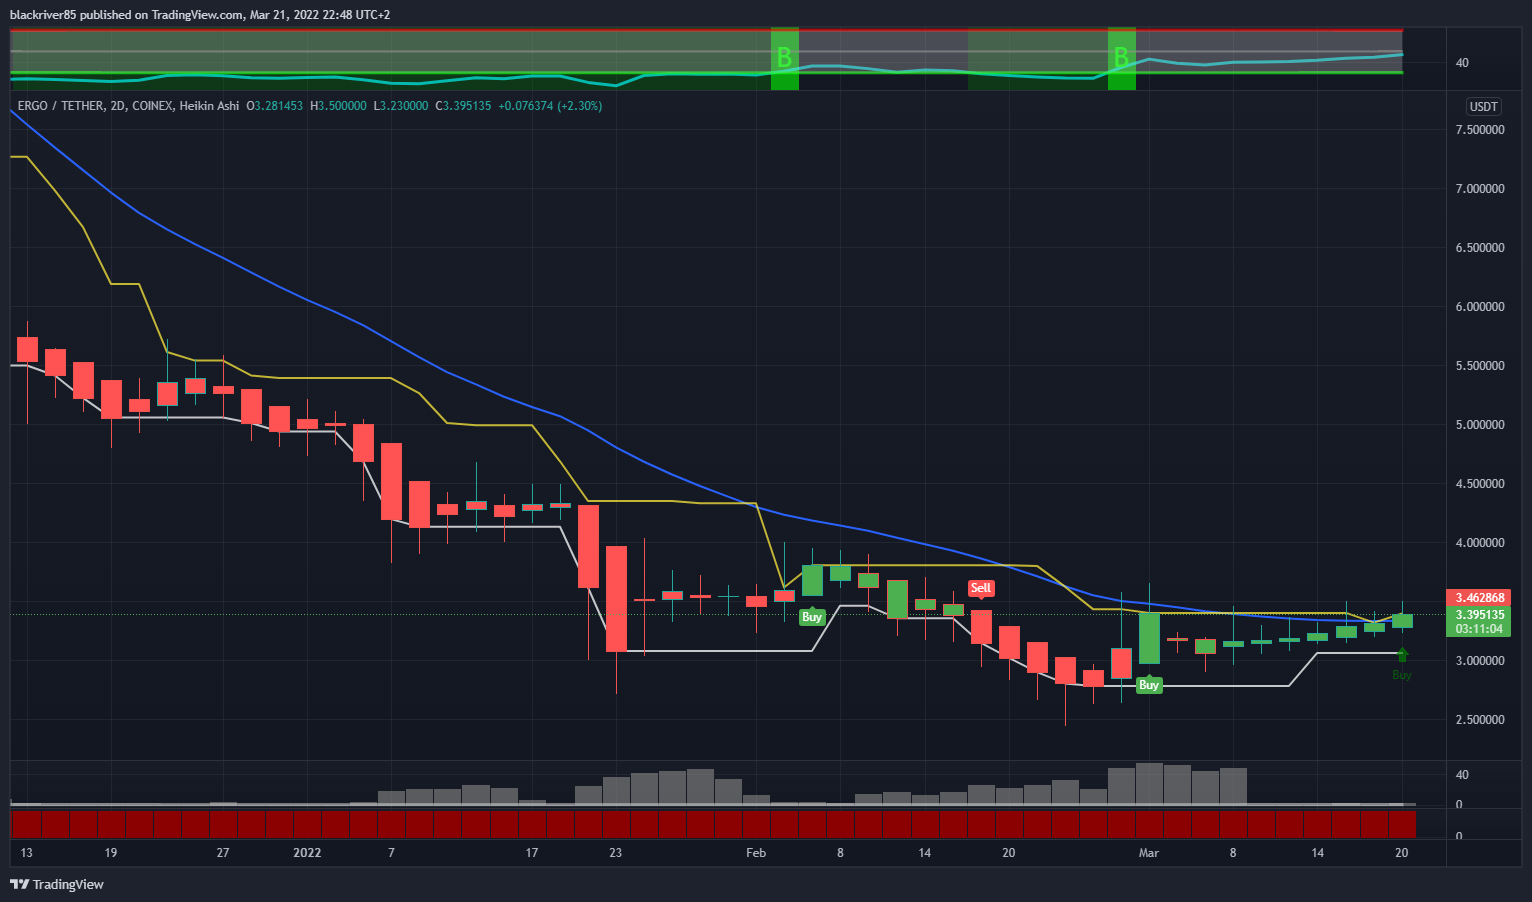Click the 6.000000 price axis label
This screenshot has height=902, width=1532.
[1480, 307]
